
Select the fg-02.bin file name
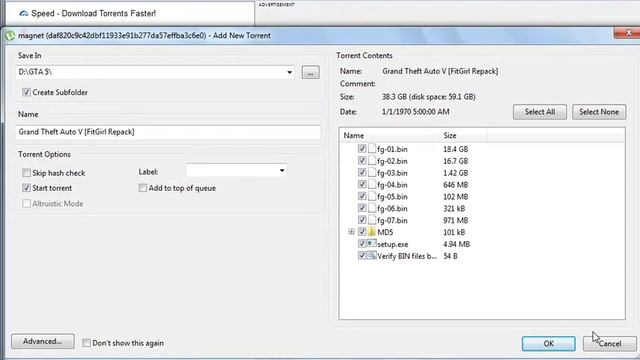click(392, 161)
